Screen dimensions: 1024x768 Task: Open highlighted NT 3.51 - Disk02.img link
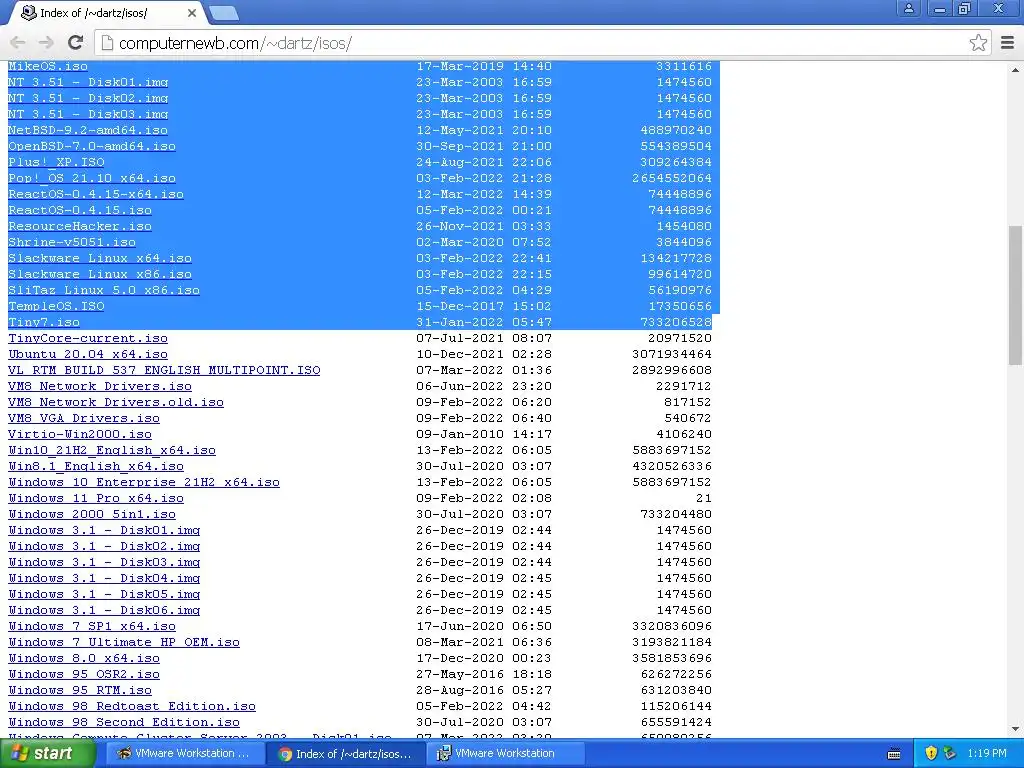click(88, 98)
